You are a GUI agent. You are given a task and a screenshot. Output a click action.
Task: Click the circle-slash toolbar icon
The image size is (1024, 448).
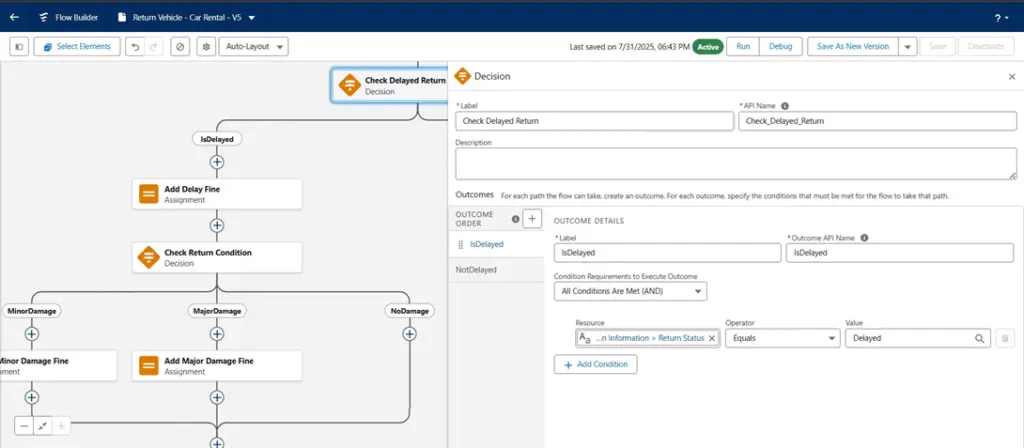pyautogui.click(x=180, y=47)
